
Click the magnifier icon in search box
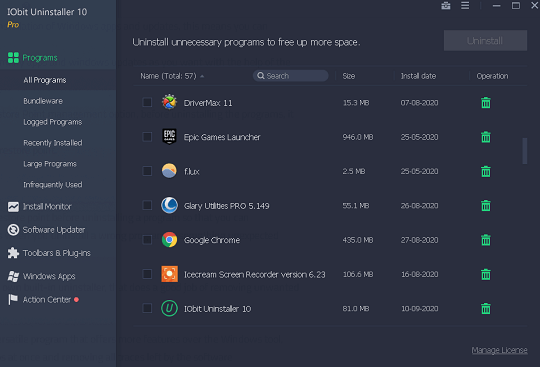(x=261, y=76)
